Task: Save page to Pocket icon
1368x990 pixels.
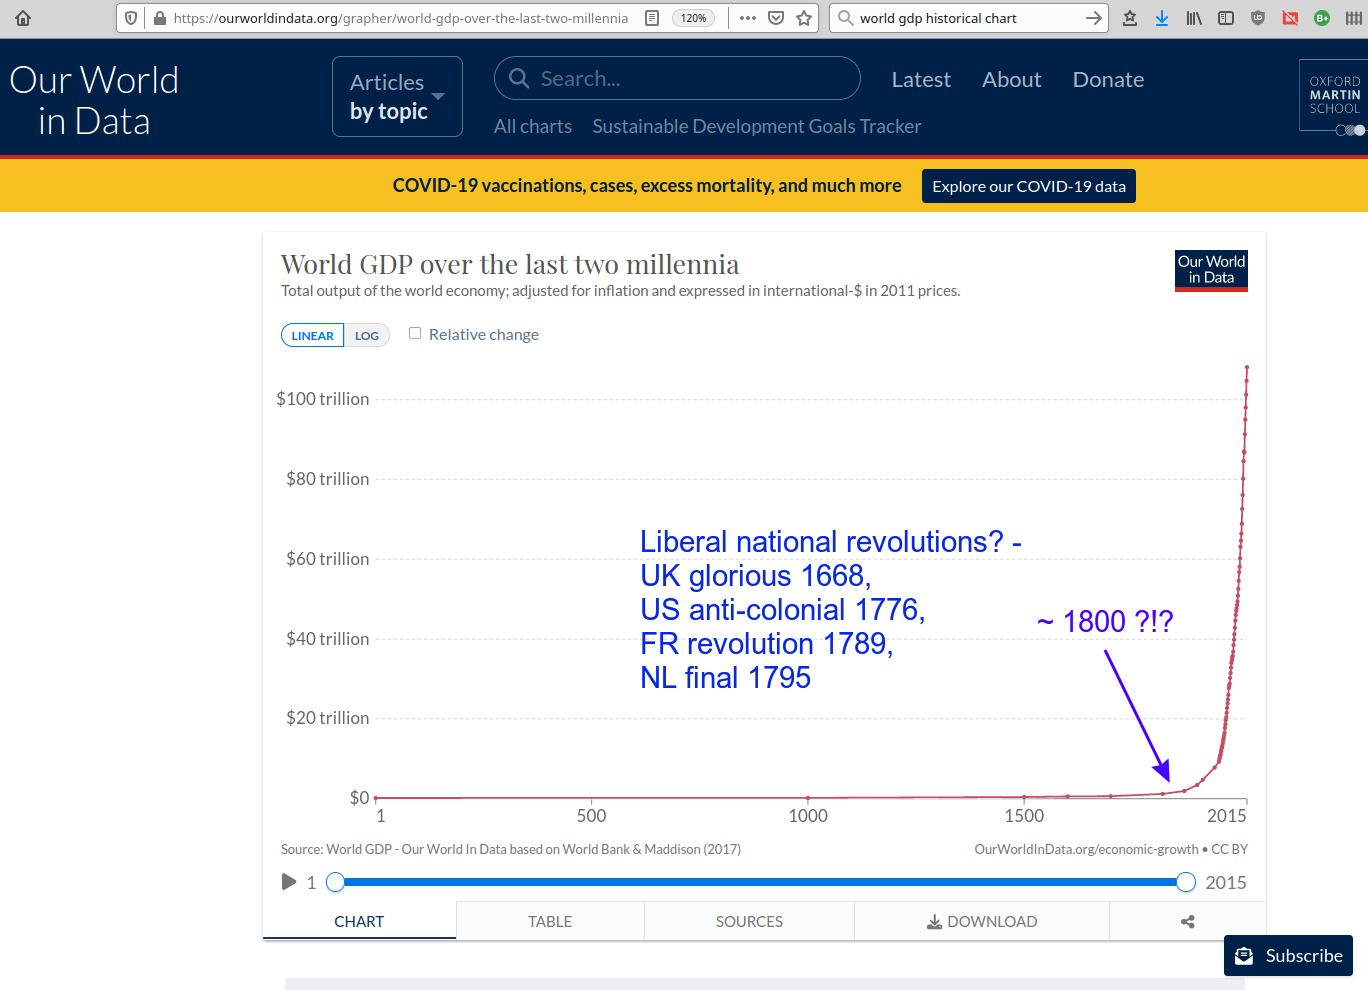Action: coord(776,18)
